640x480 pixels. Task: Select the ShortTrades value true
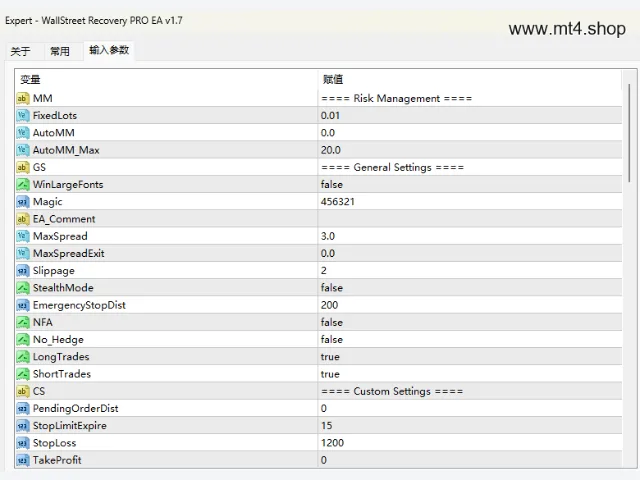[x=330, y=374]
